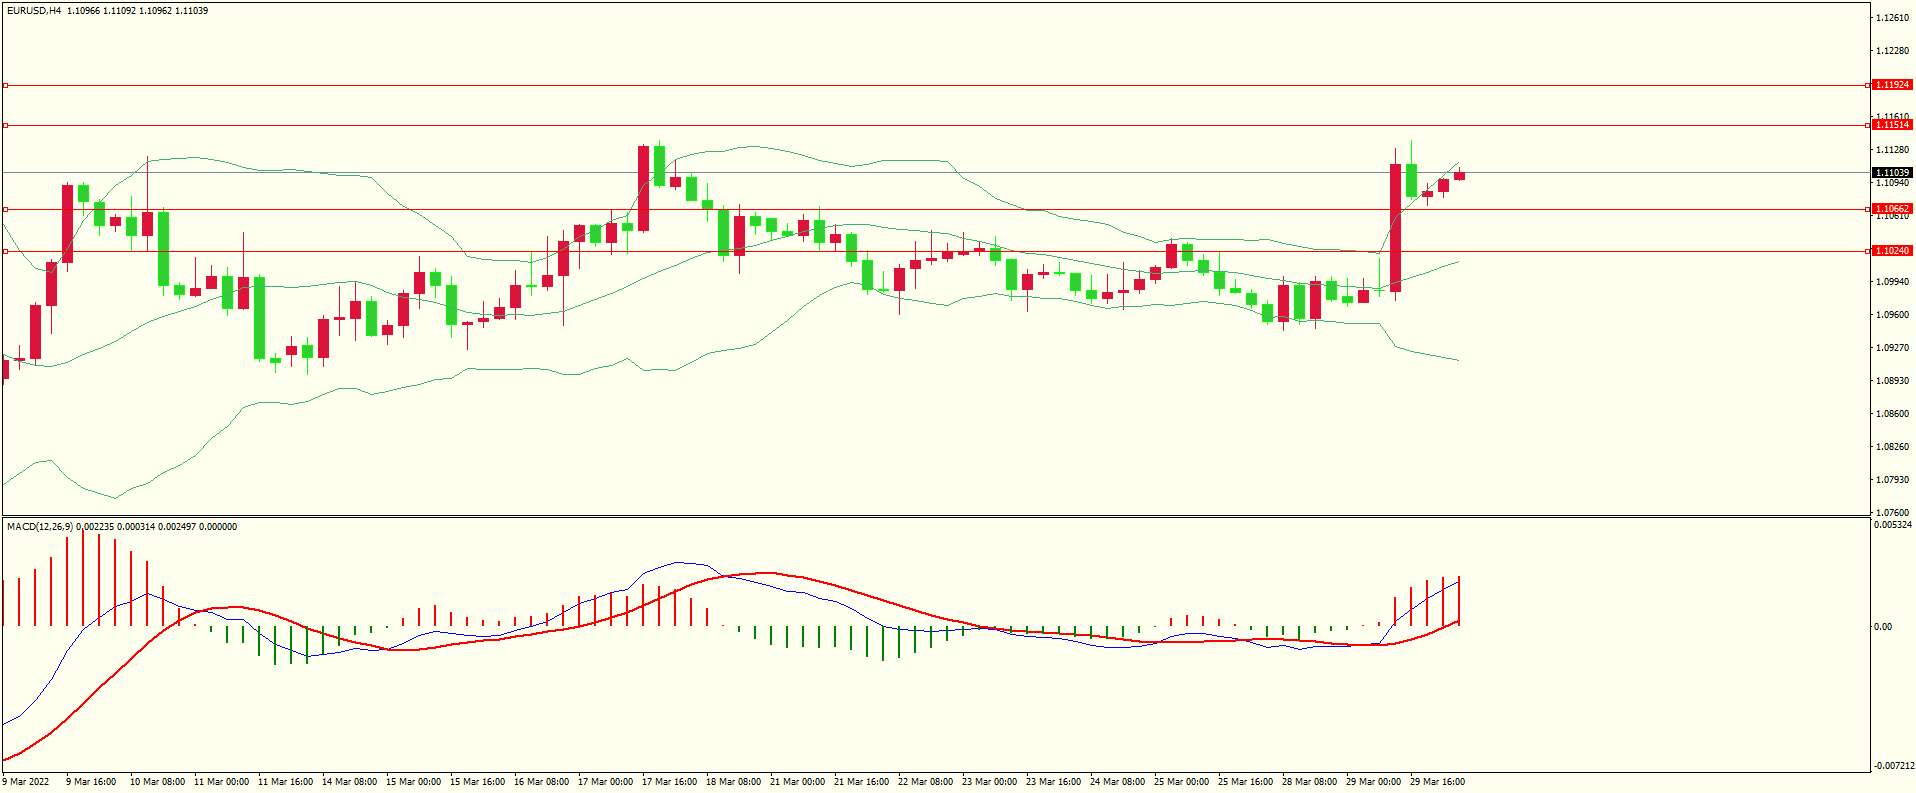Click the 14 Mar 08:00 time label
This screenshot has width=1916, height=793.
(x=349, y=782)
